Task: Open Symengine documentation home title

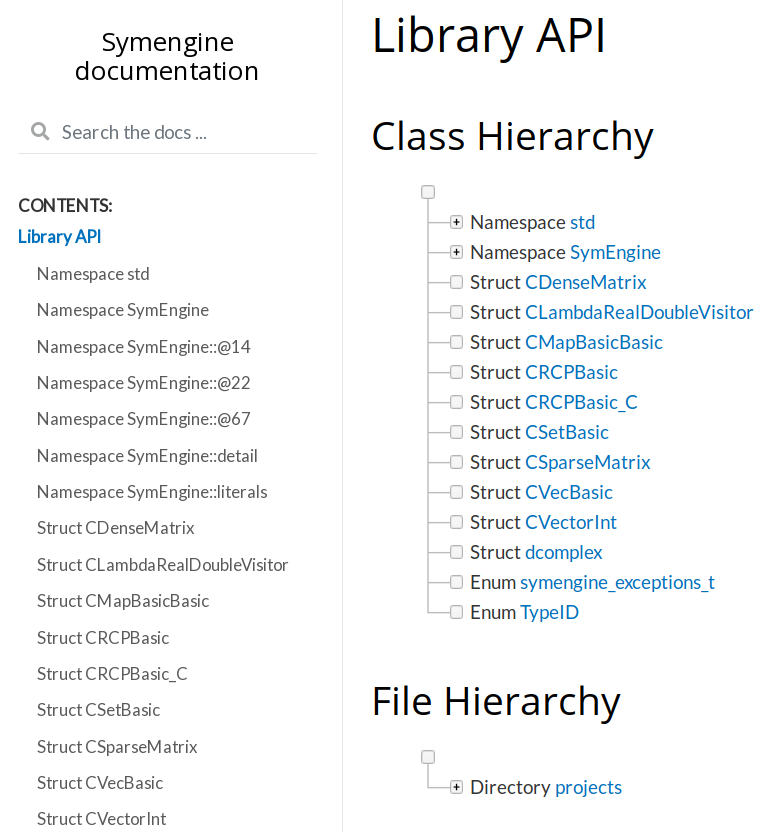Action: pyautogui.click(x=167, y=56)
